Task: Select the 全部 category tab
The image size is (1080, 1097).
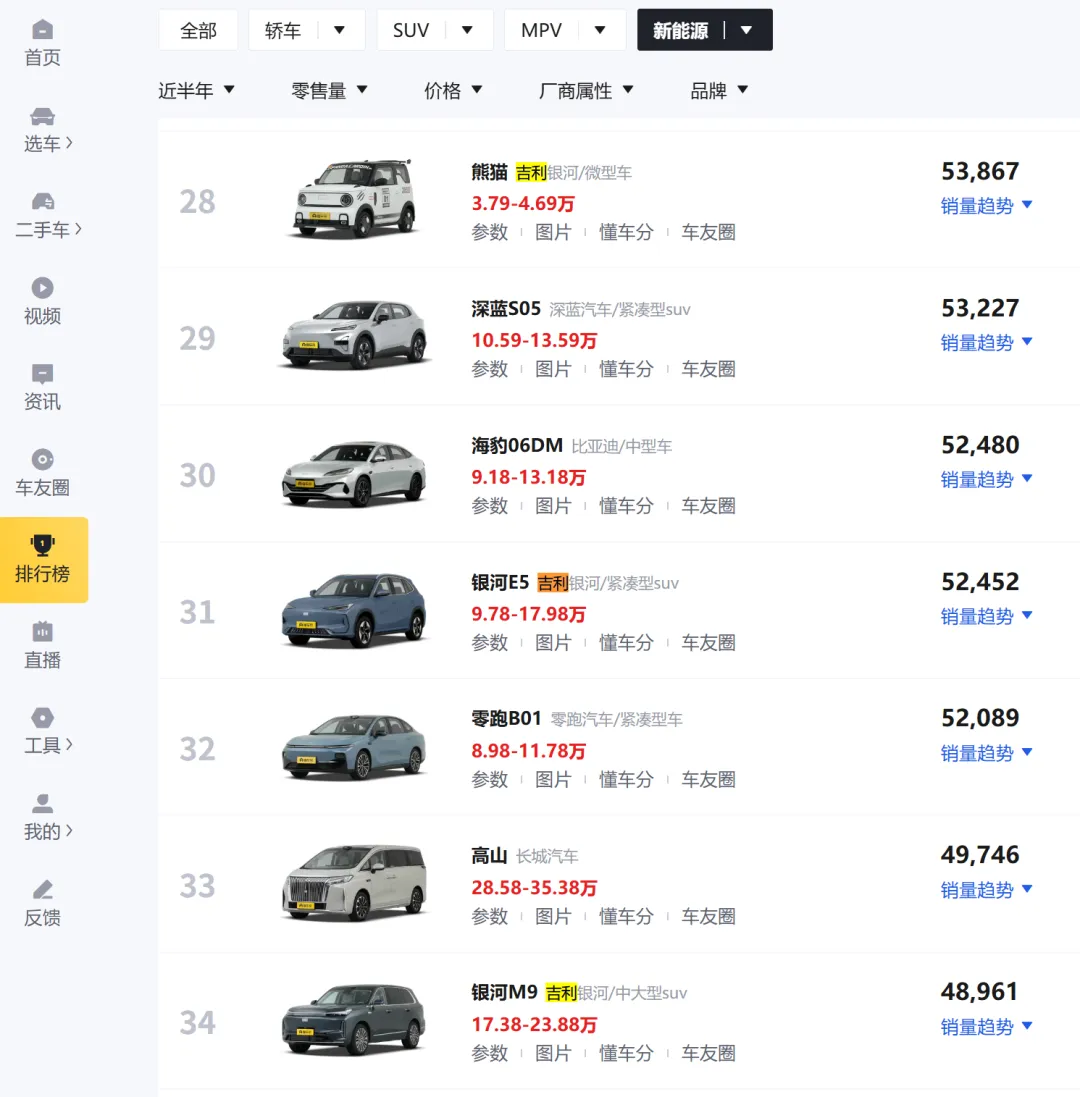Action: (198, 31)
